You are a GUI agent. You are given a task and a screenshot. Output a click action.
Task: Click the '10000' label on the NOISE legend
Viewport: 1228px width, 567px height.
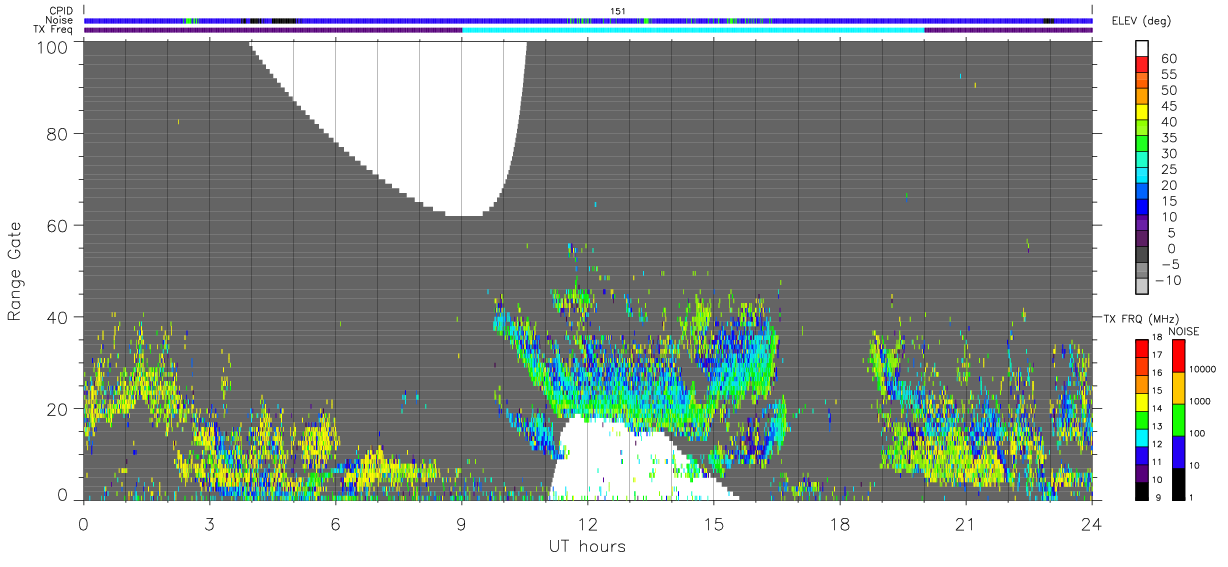point(1201,369)
